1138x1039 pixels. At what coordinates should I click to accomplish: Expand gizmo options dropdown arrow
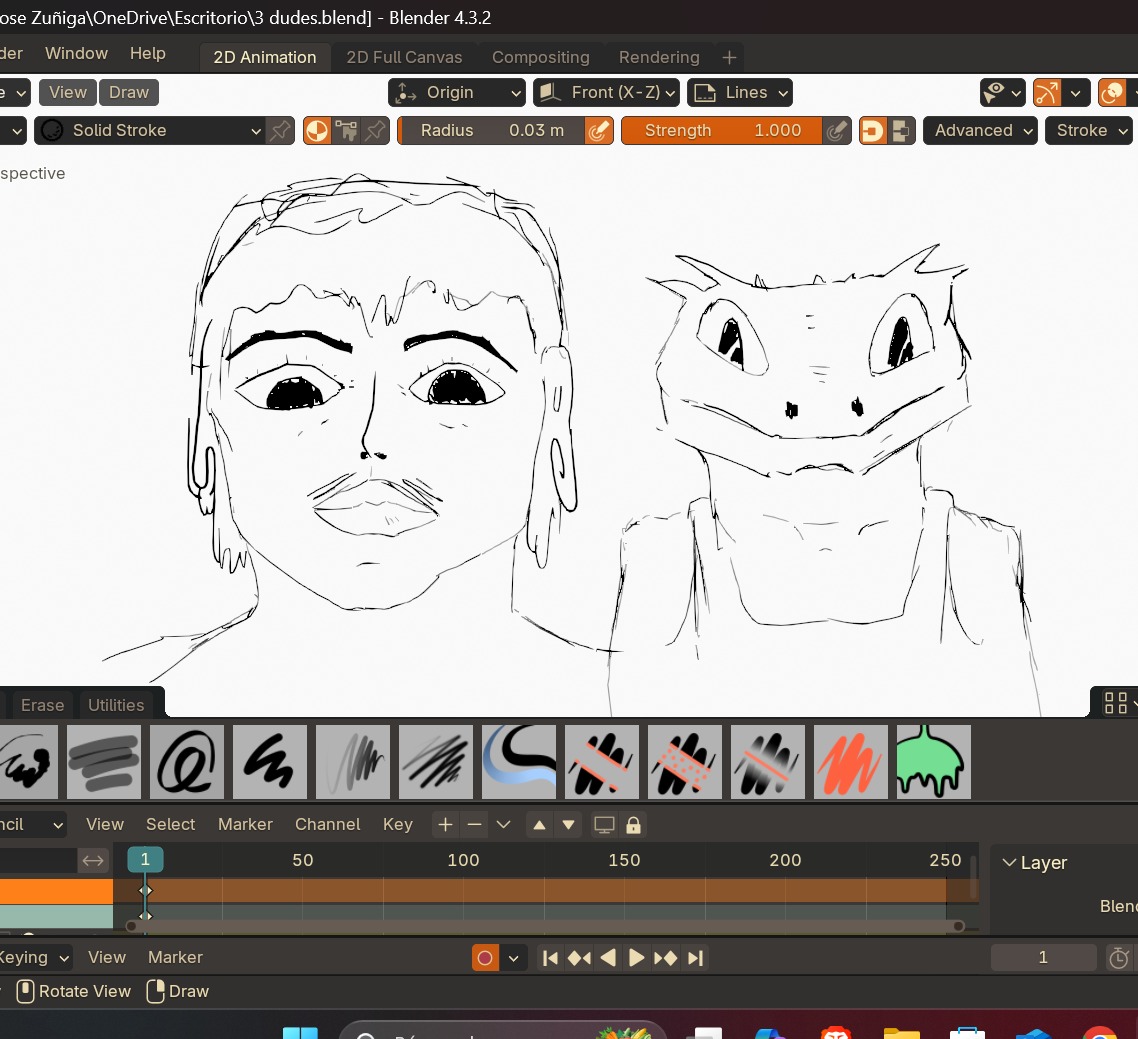1076,93
